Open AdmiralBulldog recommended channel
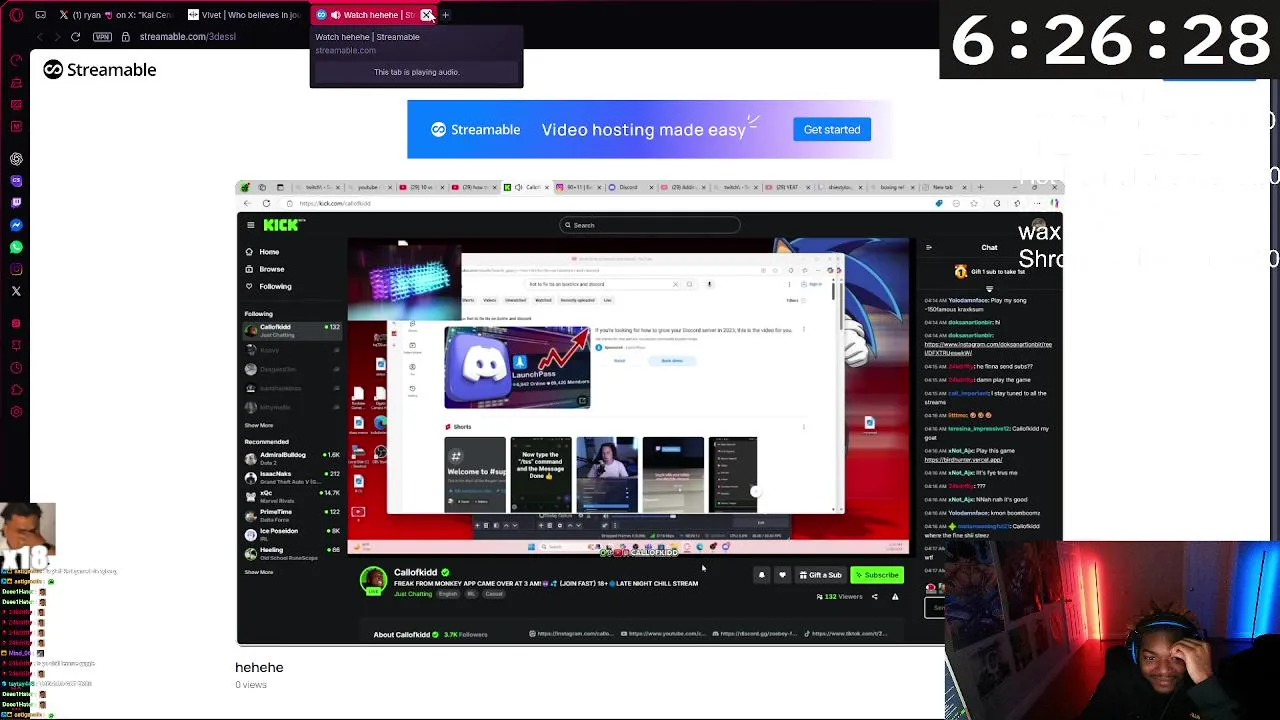Viewport: 1280px width, 720px height. tap(293, 458)
